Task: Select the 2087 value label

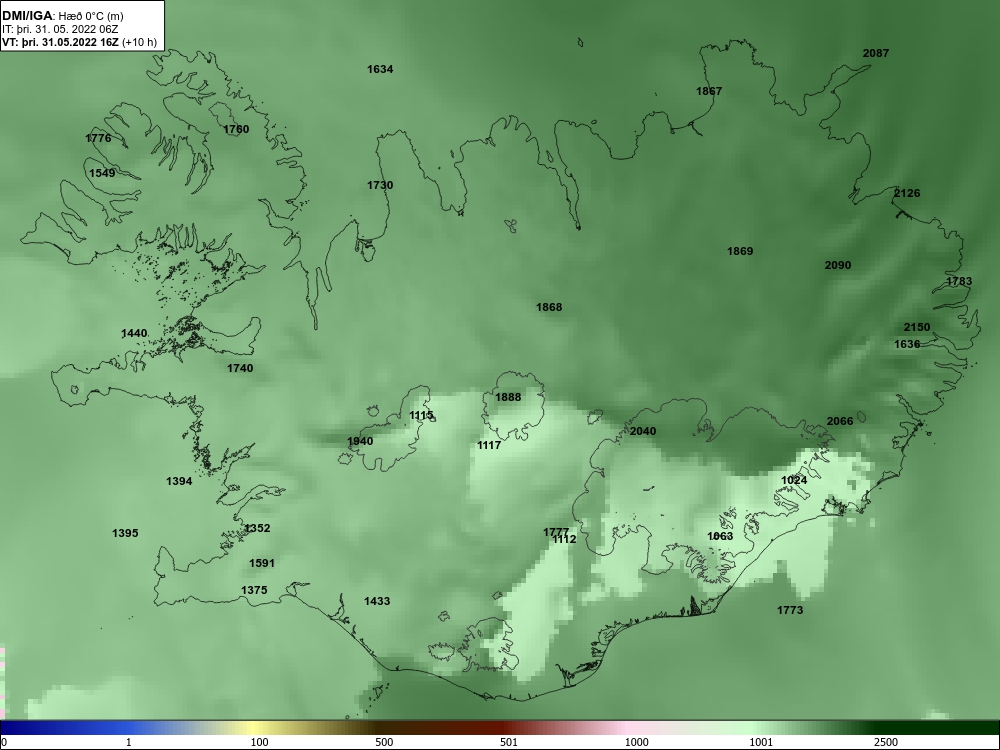Action: pyautogui.click(x=876, y=54)
